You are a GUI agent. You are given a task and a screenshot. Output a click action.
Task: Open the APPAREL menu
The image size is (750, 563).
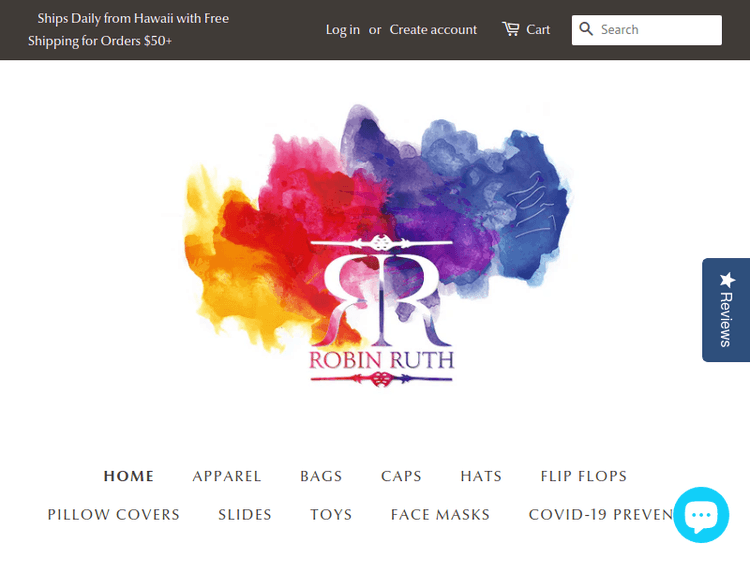tap(227, 476)
